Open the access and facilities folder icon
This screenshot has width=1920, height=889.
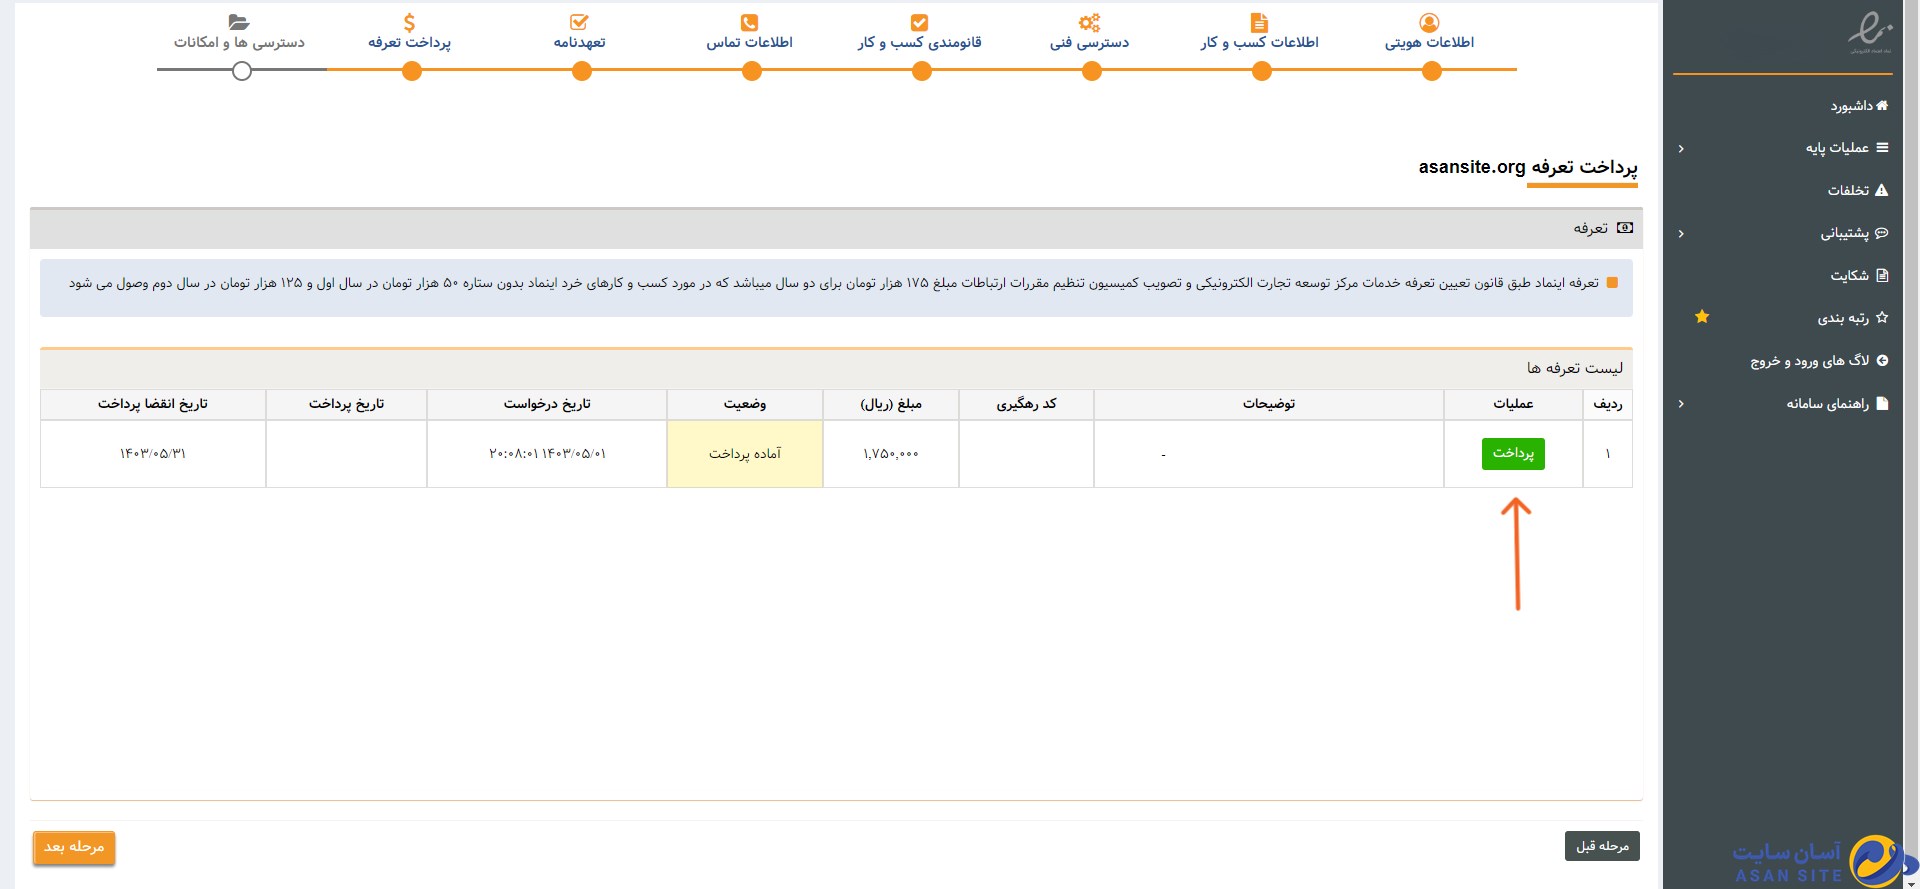[239, 22]
